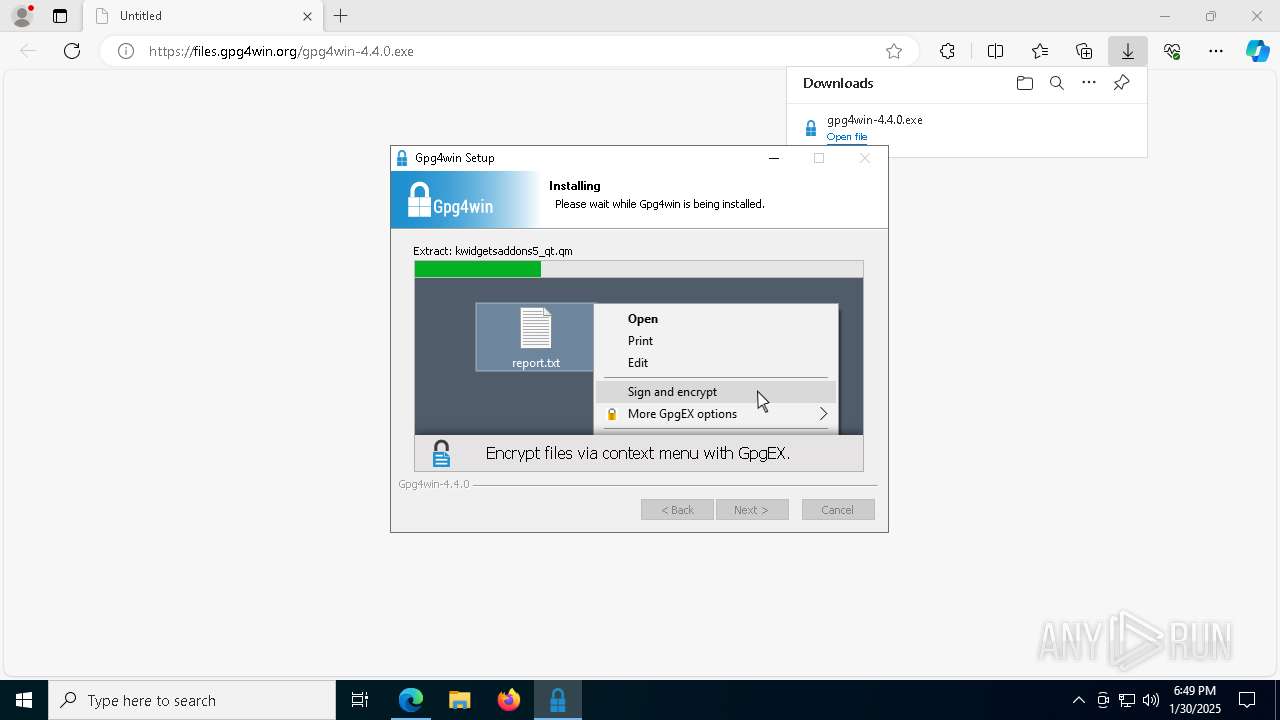1280x720 pixels.
Task: Open Task View on taskbar
Action: tap(360, 700)
